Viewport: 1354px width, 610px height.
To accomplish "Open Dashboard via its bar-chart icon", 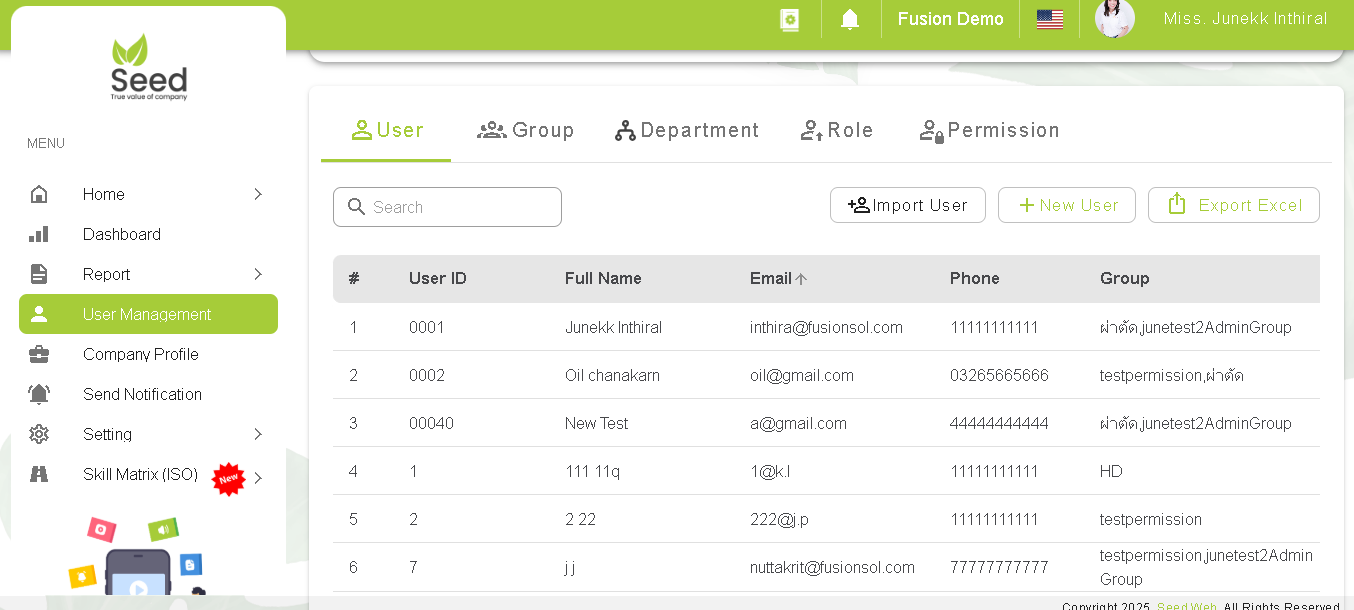I will click(x=38, y=234).
